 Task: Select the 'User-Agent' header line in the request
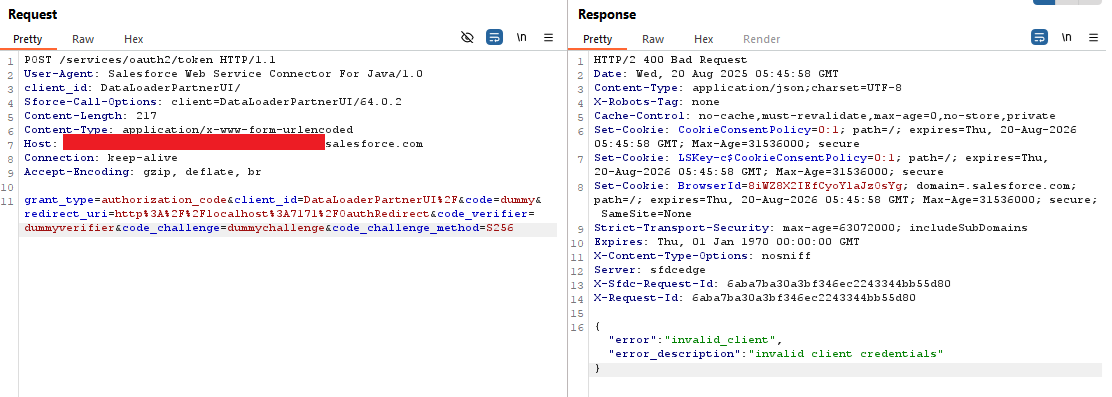coord(223,74)
